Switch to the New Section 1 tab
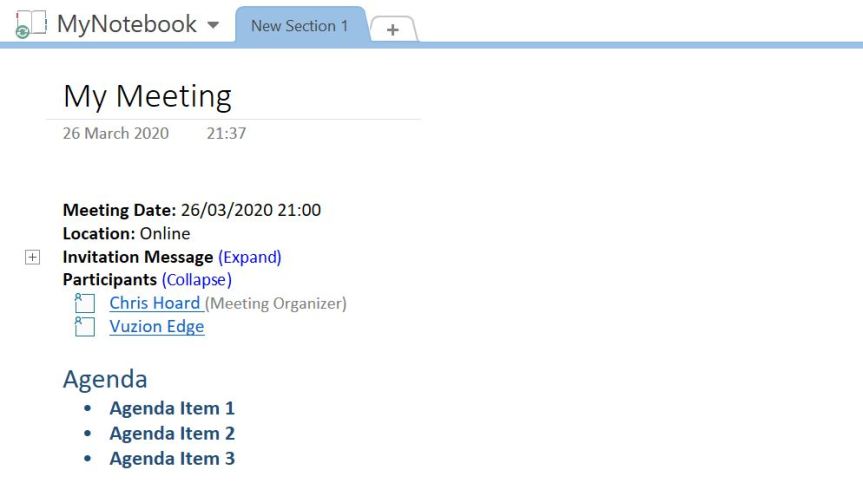The width and height of the screenshot is (863, 496). [299, 26]
